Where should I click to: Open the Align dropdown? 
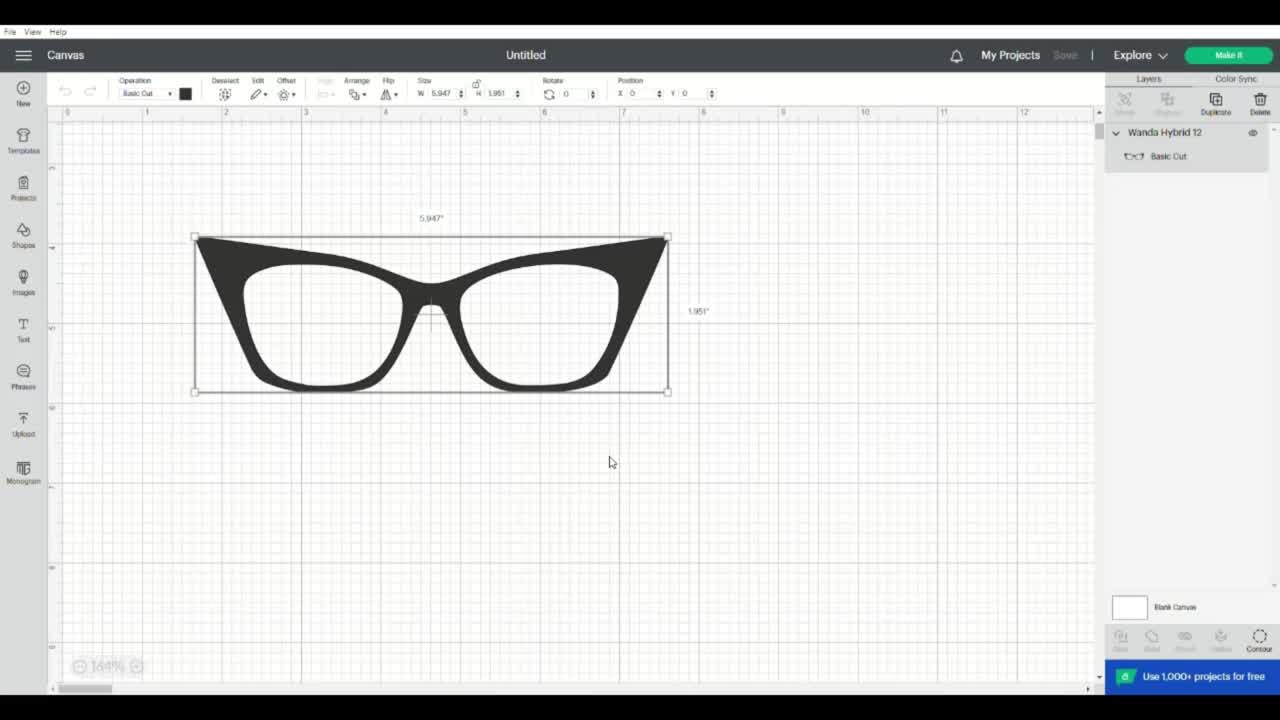(325, 94)
